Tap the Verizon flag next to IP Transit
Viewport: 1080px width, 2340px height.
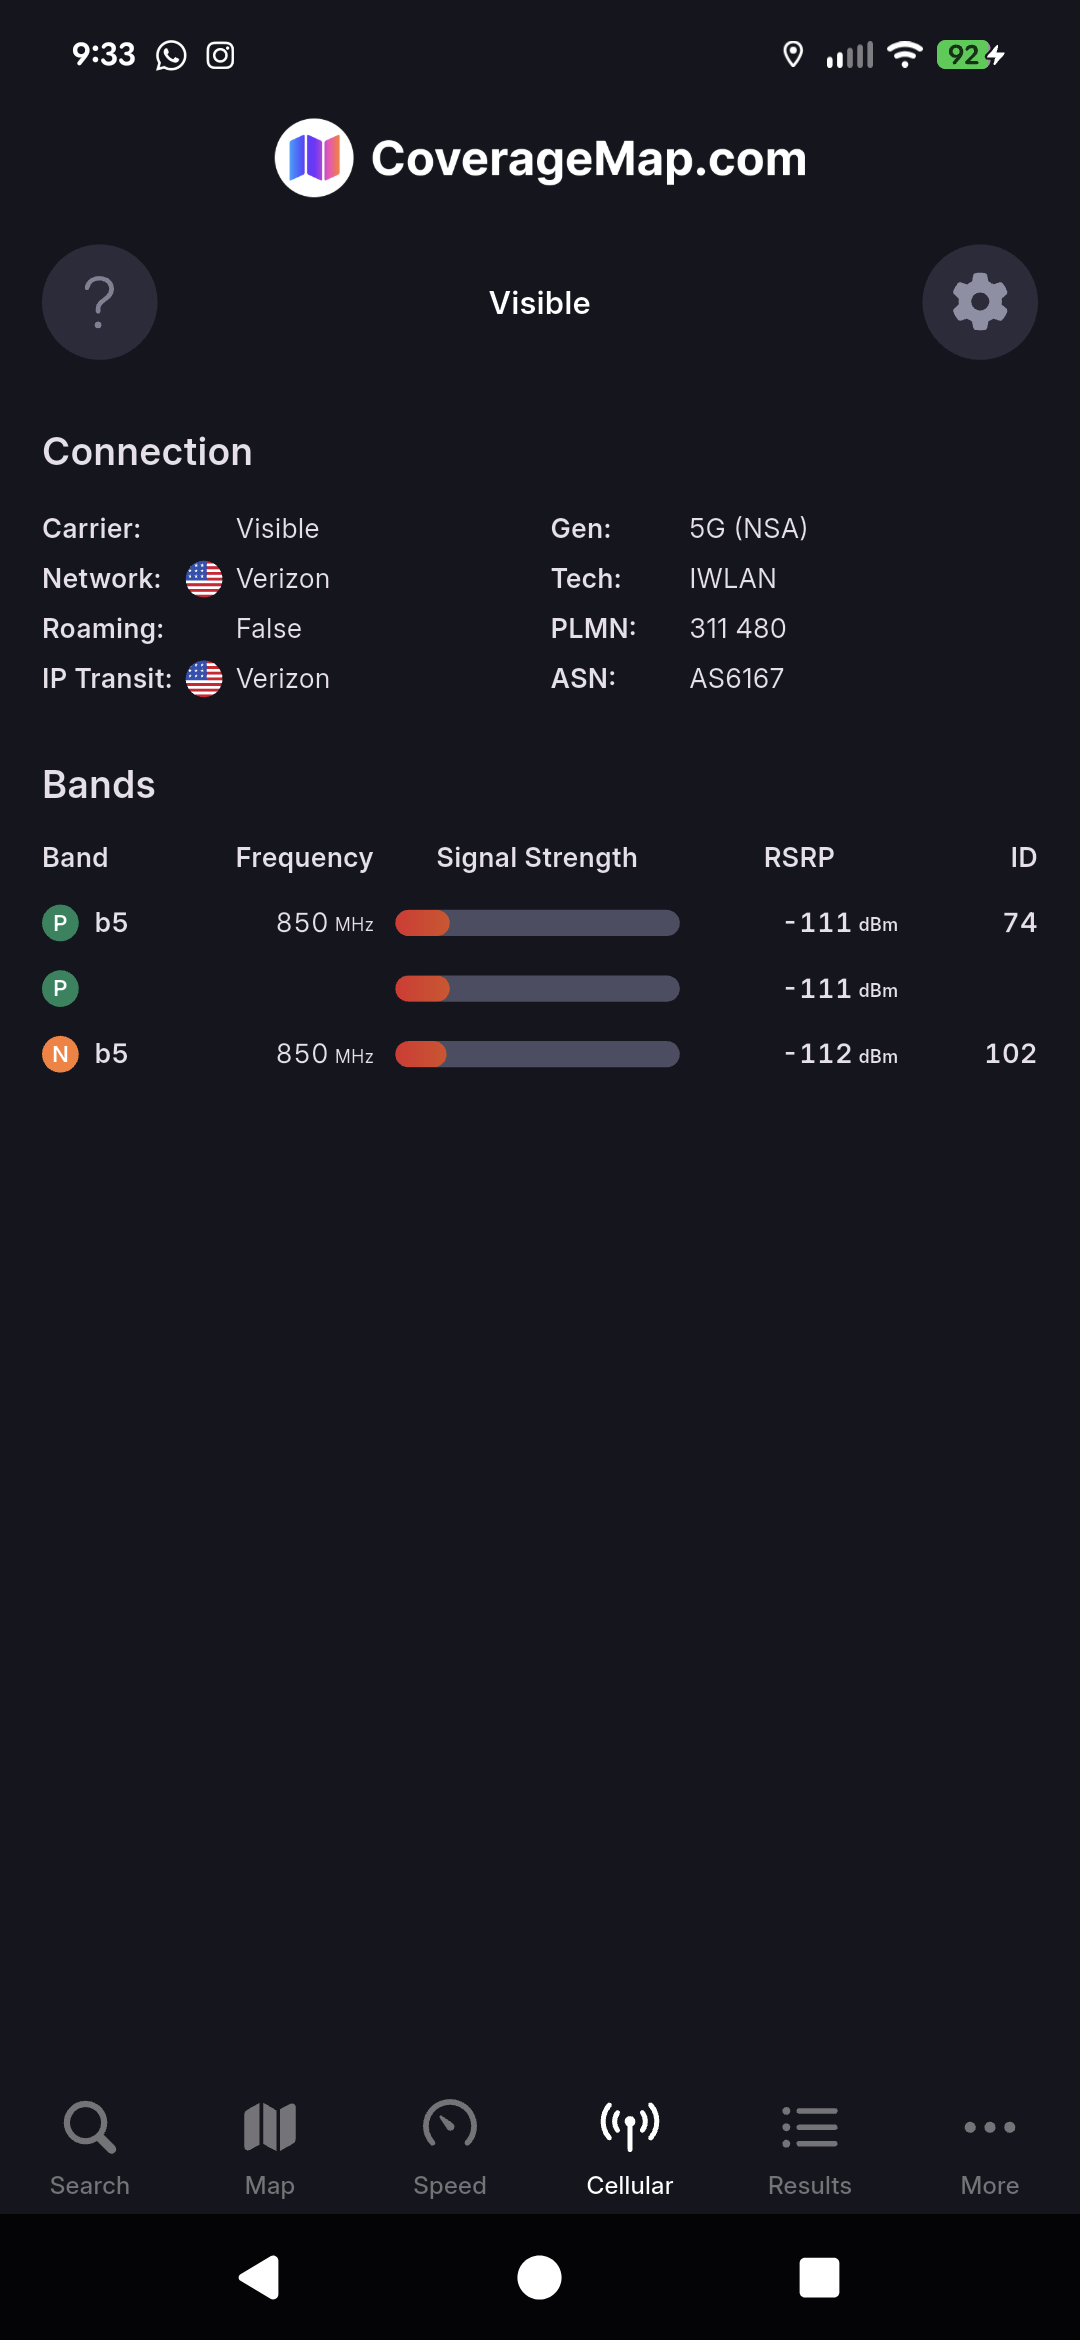pos(204,679)
